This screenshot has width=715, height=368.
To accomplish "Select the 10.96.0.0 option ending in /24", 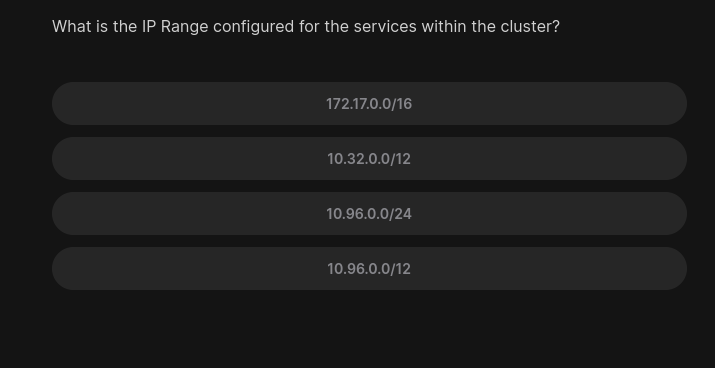I will 369,213.
